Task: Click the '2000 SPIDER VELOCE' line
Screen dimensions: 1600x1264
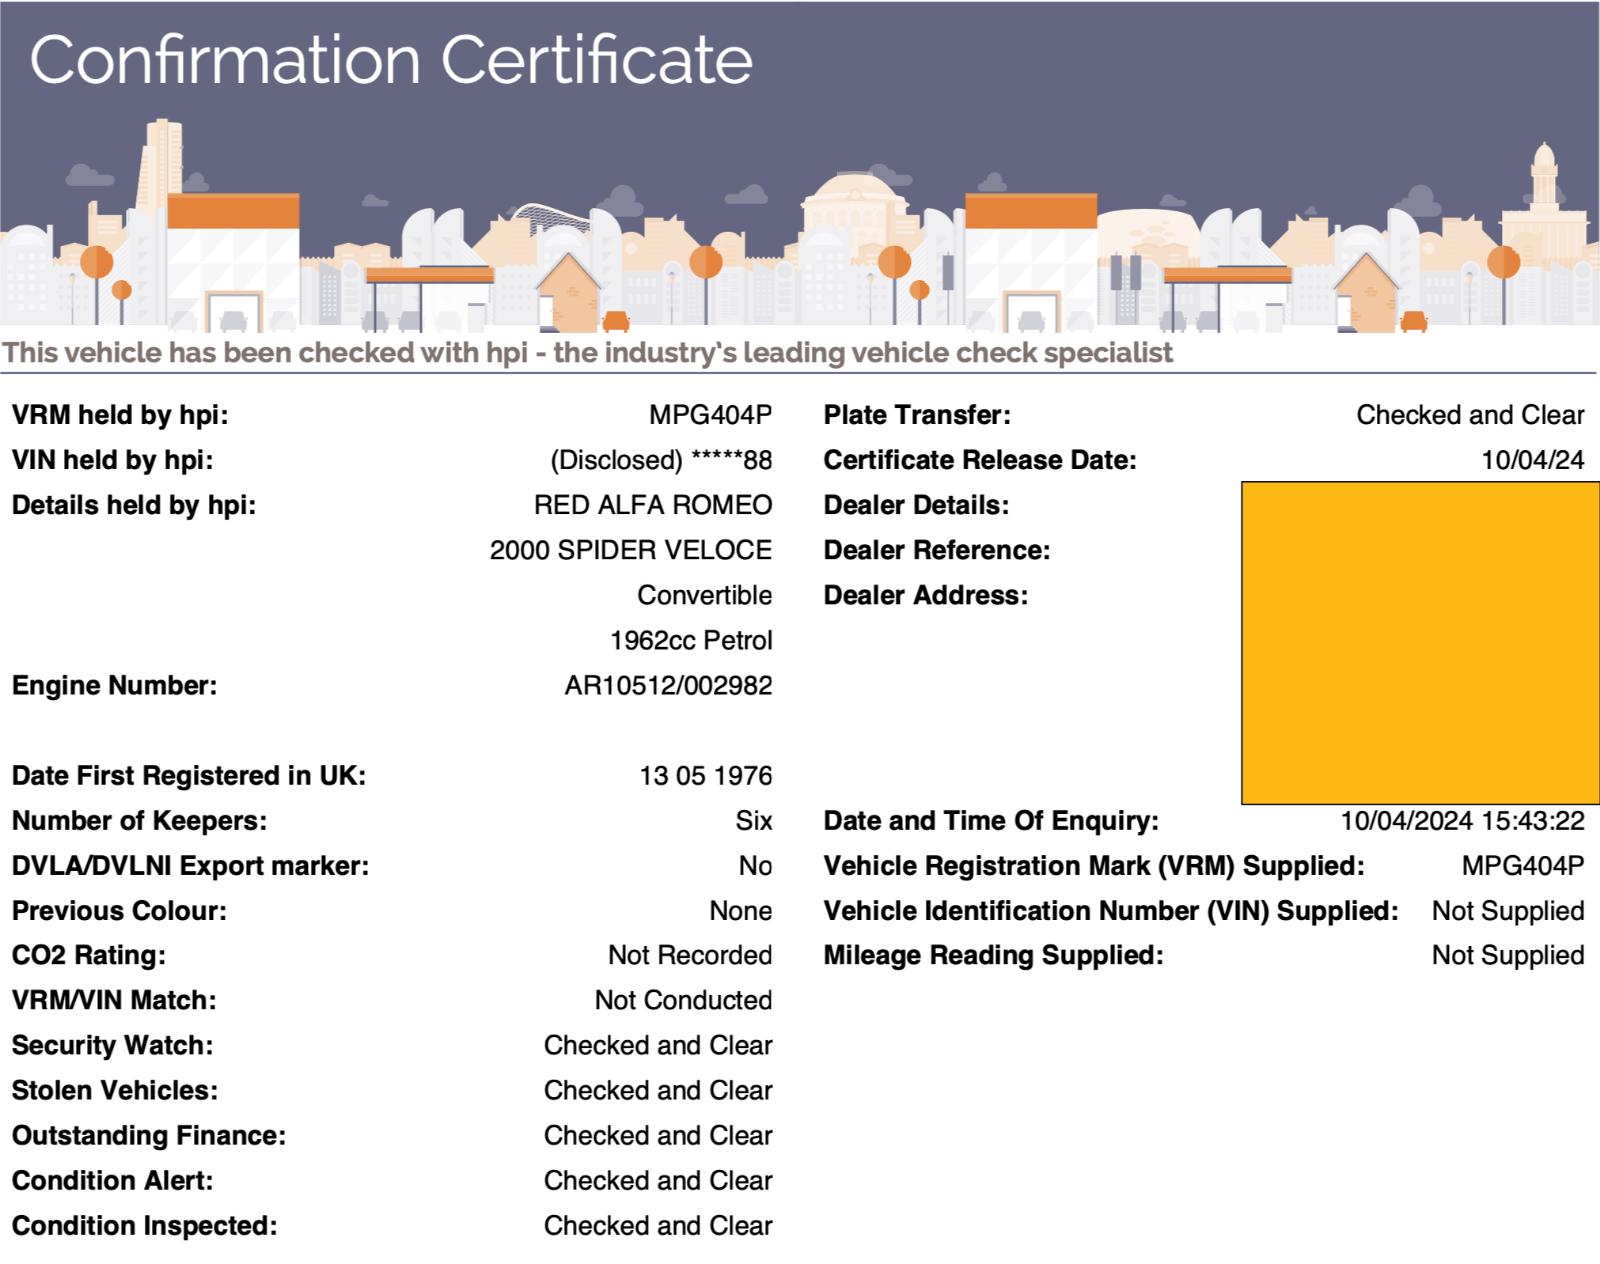Action: [x=631, y=550]
